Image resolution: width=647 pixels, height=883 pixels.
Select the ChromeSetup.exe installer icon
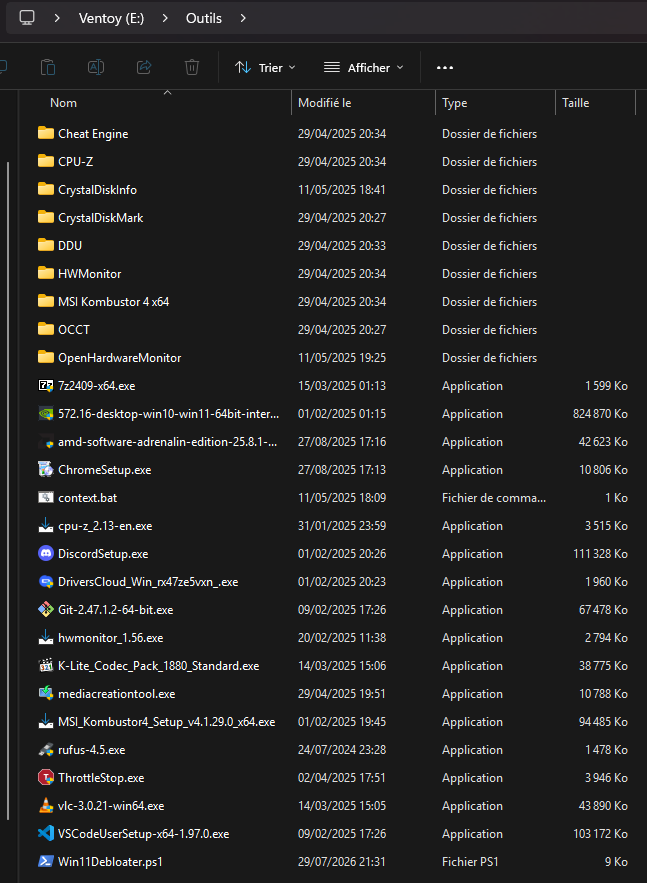coord(46,469)
